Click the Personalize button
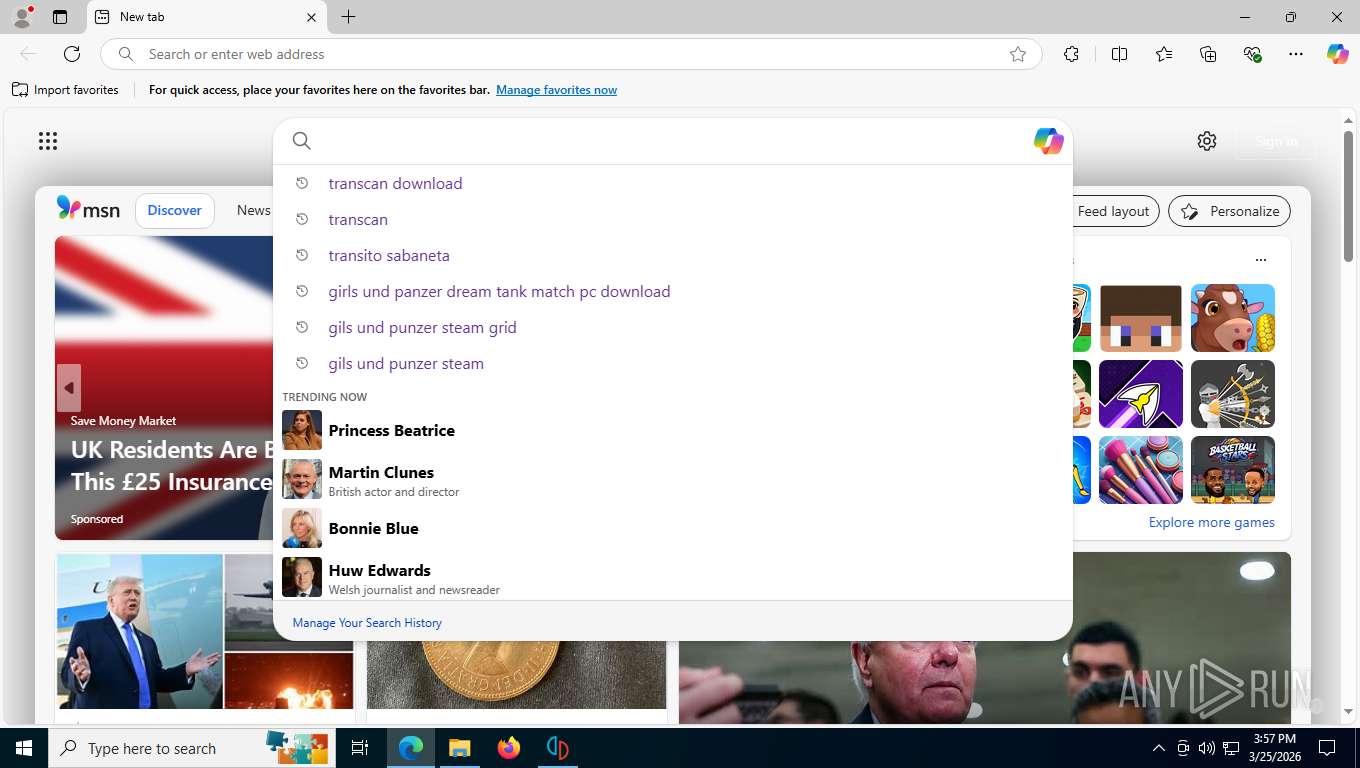Image resolution: width=1360 pixels, height=768 pixels. click(1229, 211)
